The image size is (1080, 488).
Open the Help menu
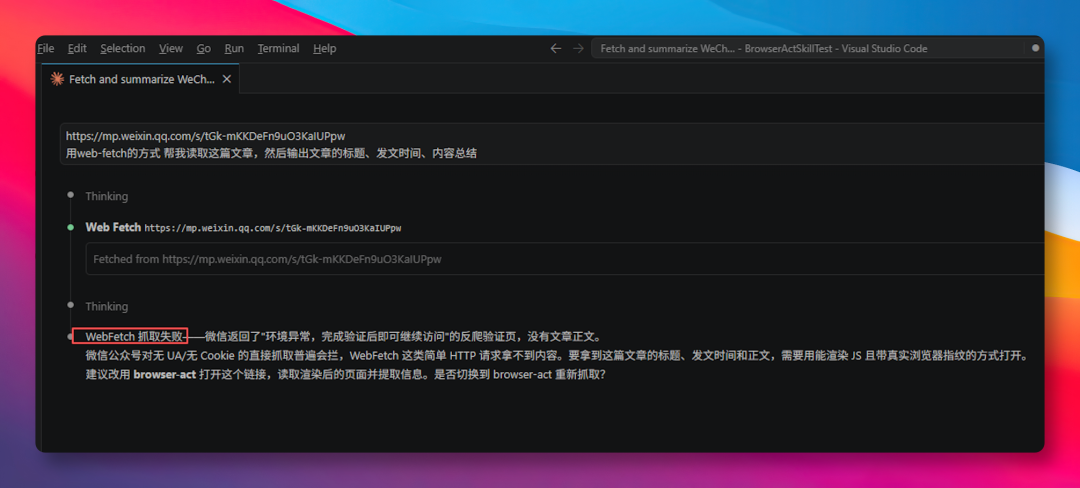324,49
